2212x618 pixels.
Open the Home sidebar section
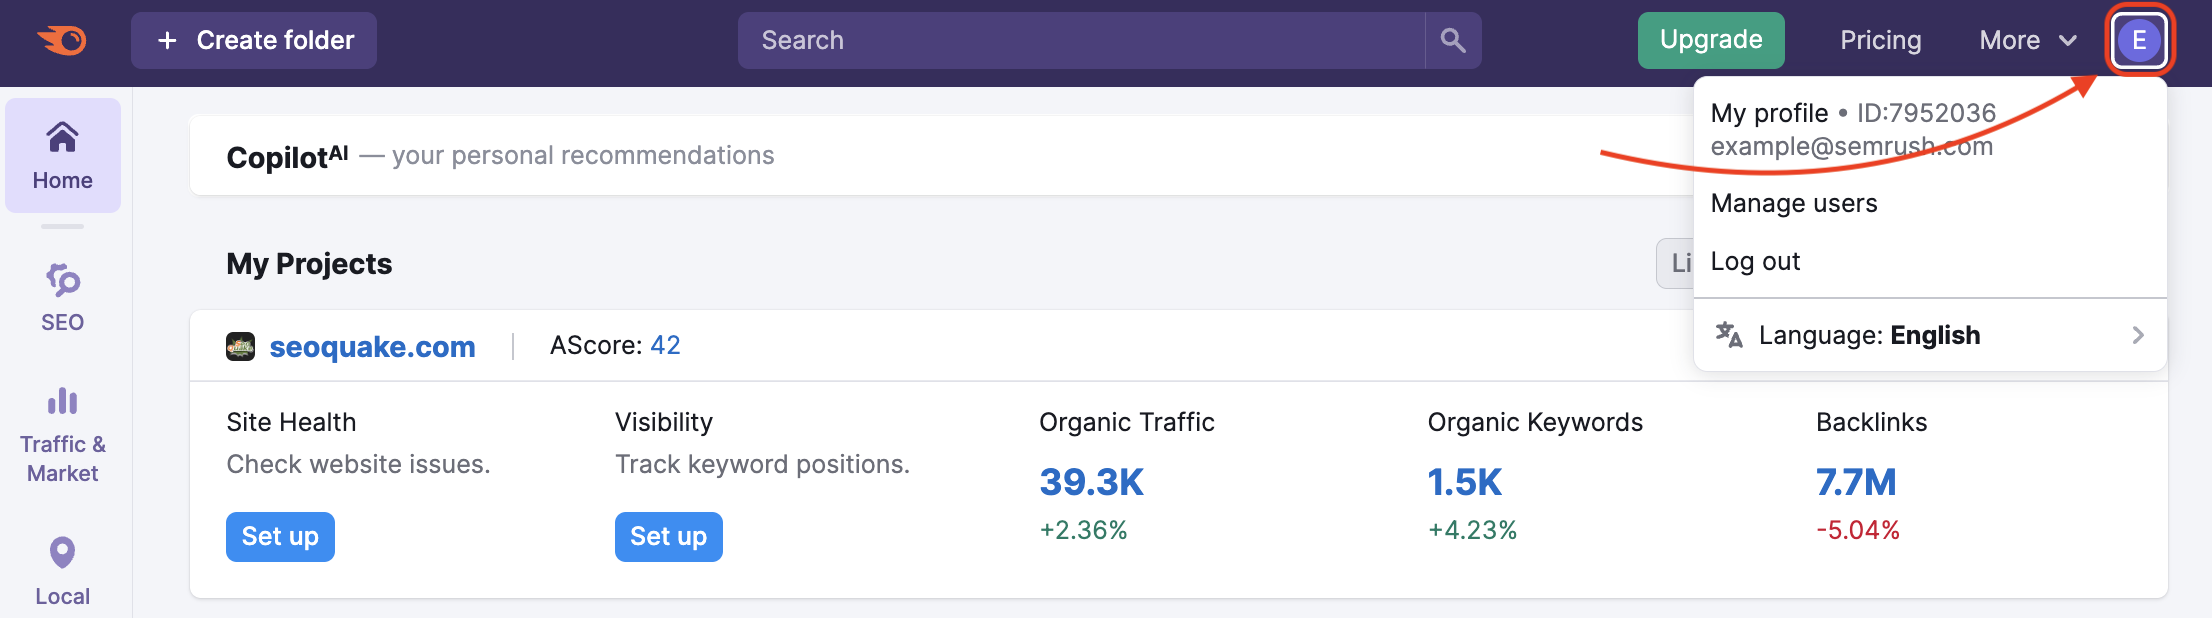tap(62, 155)
